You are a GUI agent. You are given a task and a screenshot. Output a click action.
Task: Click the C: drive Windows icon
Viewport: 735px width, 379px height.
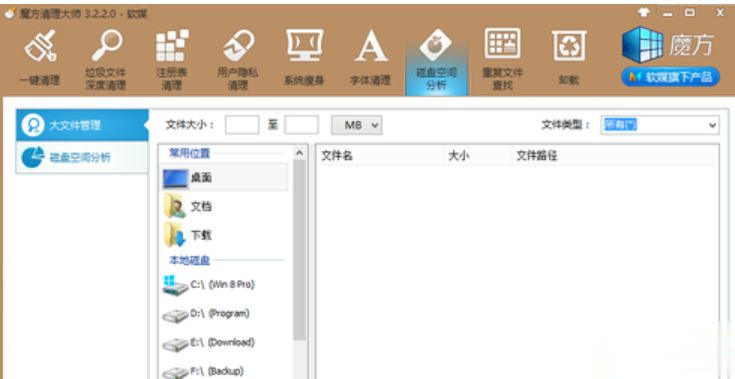175,285
